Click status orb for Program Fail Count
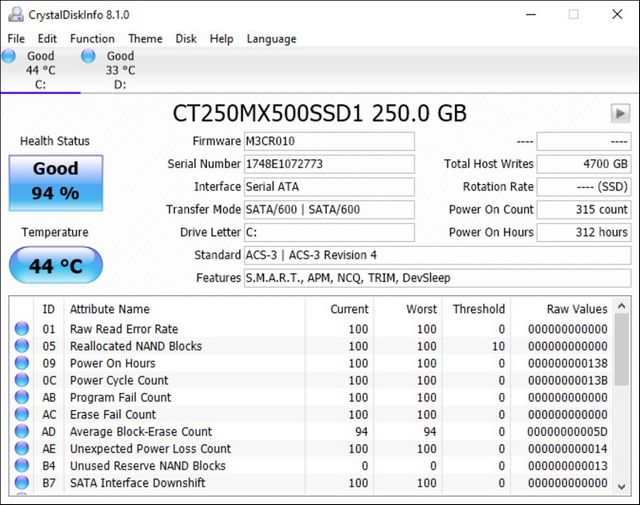Image resolution: width=640 pixels, height=505 pixels. click(x=22, y=397)
